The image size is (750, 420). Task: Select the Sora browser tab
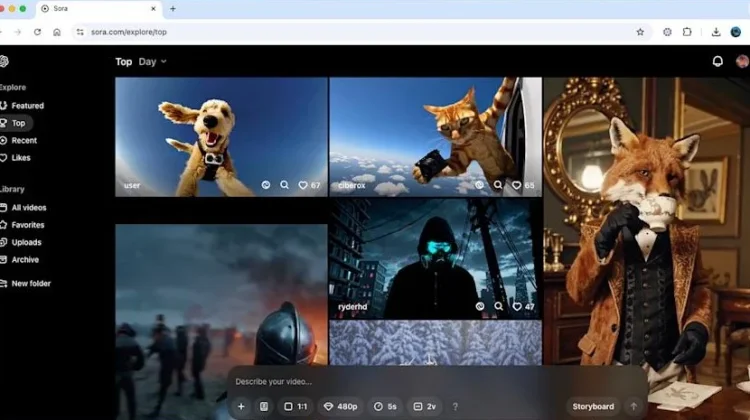click(x=98, y=9)
